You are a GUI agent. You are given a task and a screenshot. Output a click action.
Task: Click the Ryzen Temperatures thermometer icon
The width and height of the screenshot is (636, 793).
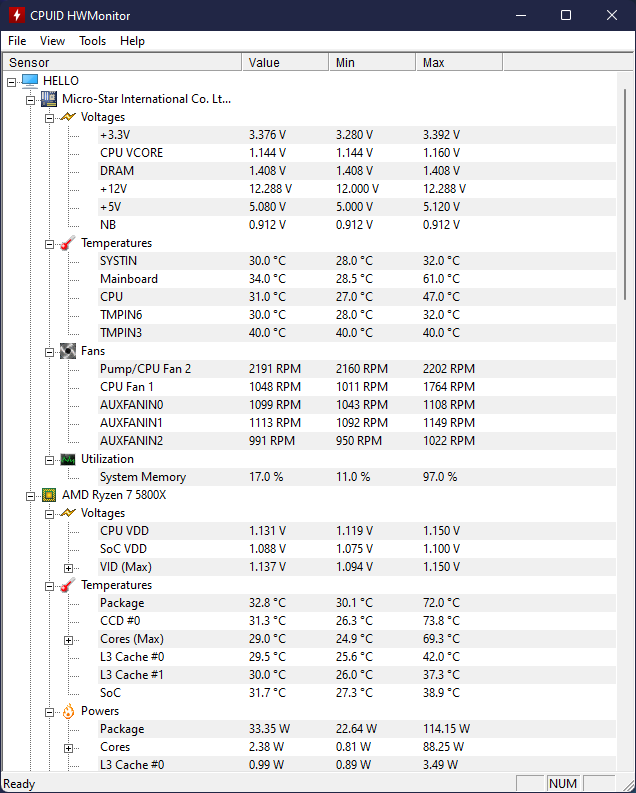68,585
